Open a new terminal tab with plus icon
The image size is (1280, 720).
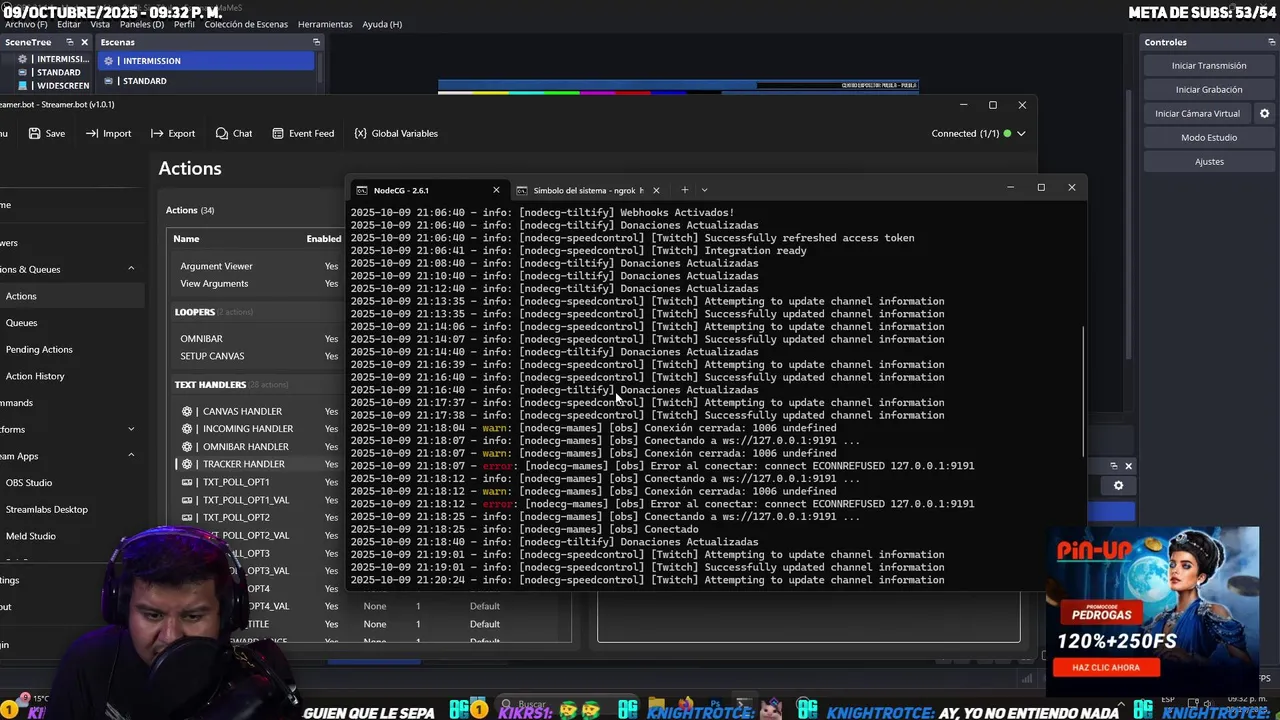(x=684, y=190)
